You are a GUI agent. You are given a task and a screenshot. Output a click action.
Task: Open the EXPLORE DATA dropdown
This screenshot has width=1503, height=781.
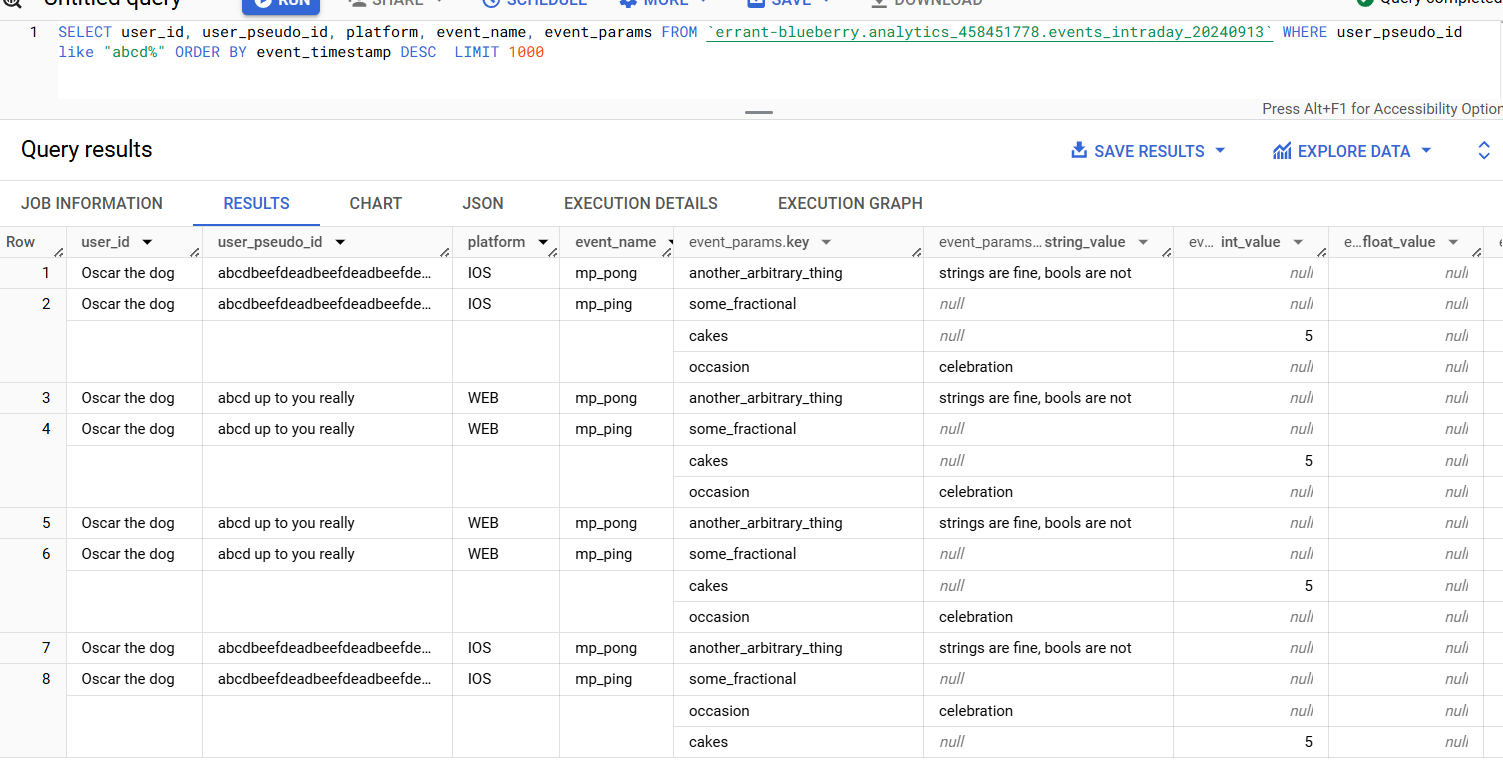(x=1352, y=151)
